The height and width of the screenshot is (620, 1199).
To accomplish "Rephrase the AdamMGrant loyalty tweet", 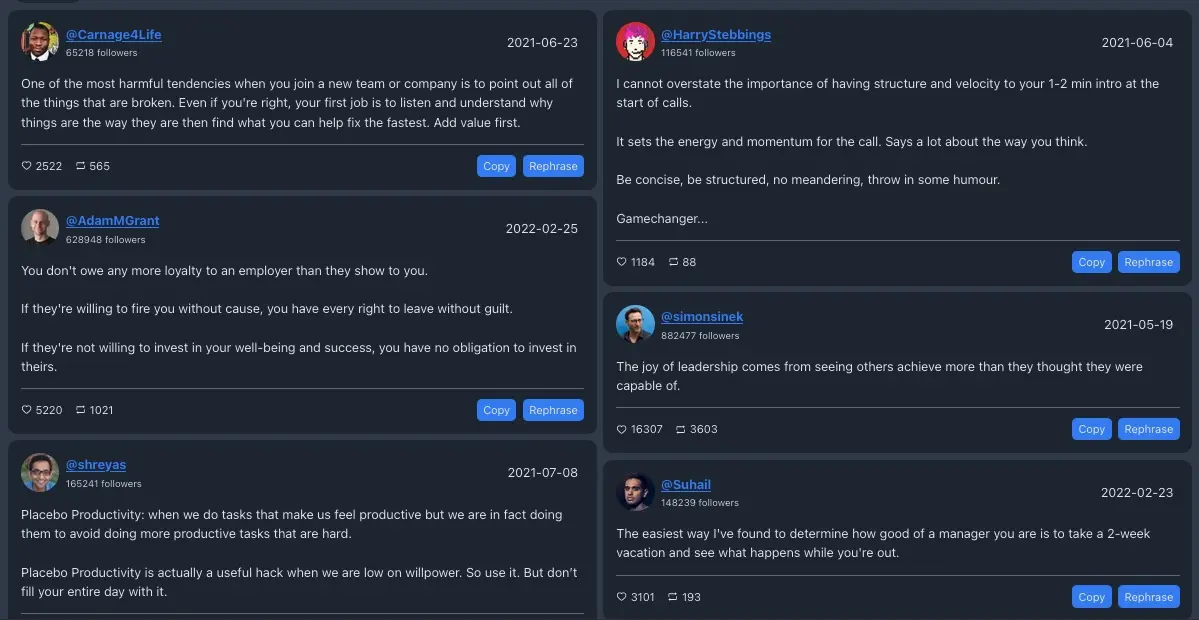I will point(553,410).
